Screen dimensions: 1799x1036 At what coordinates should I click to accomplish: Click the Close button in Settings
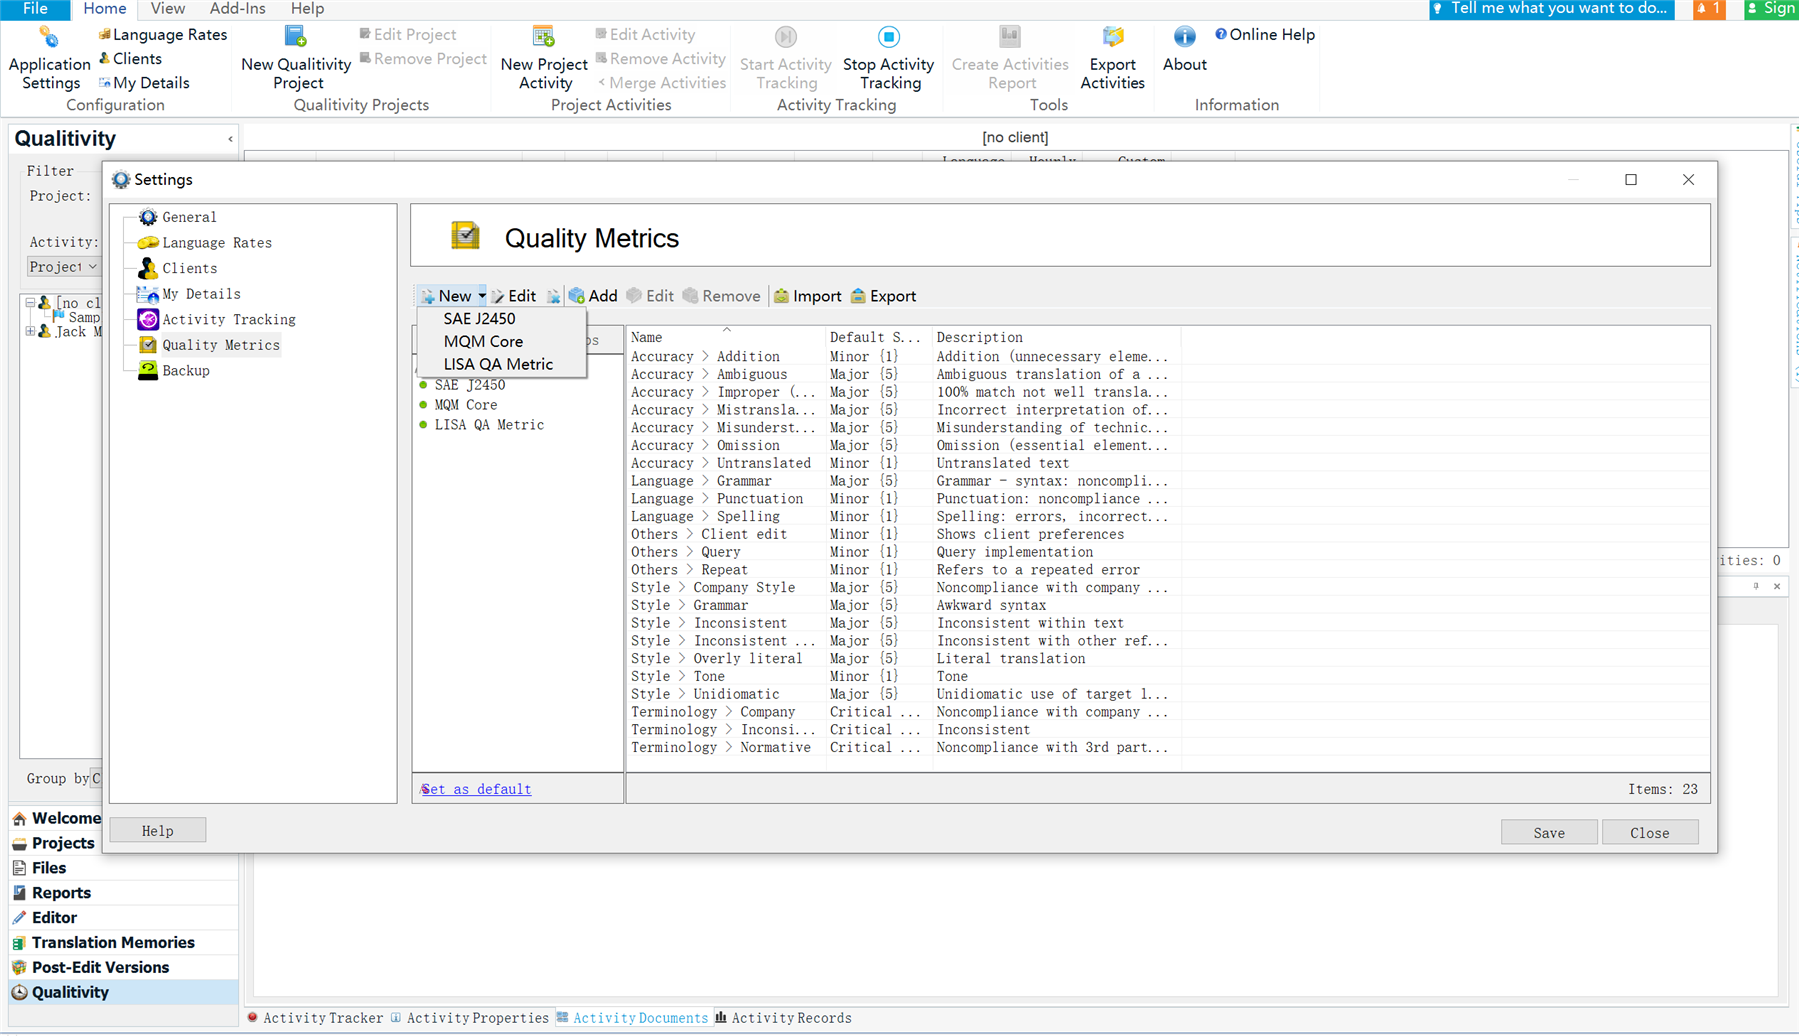point(1649,833)
